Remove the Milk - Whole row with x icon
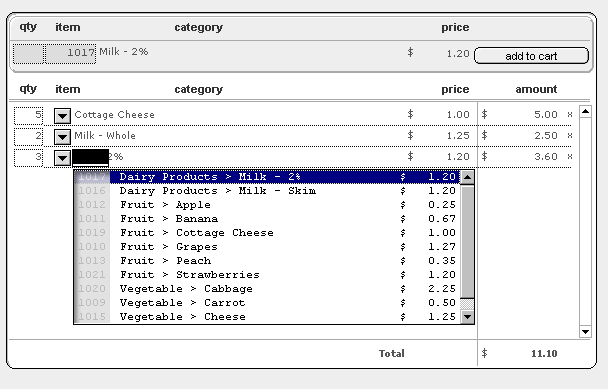 coord(570,135)
